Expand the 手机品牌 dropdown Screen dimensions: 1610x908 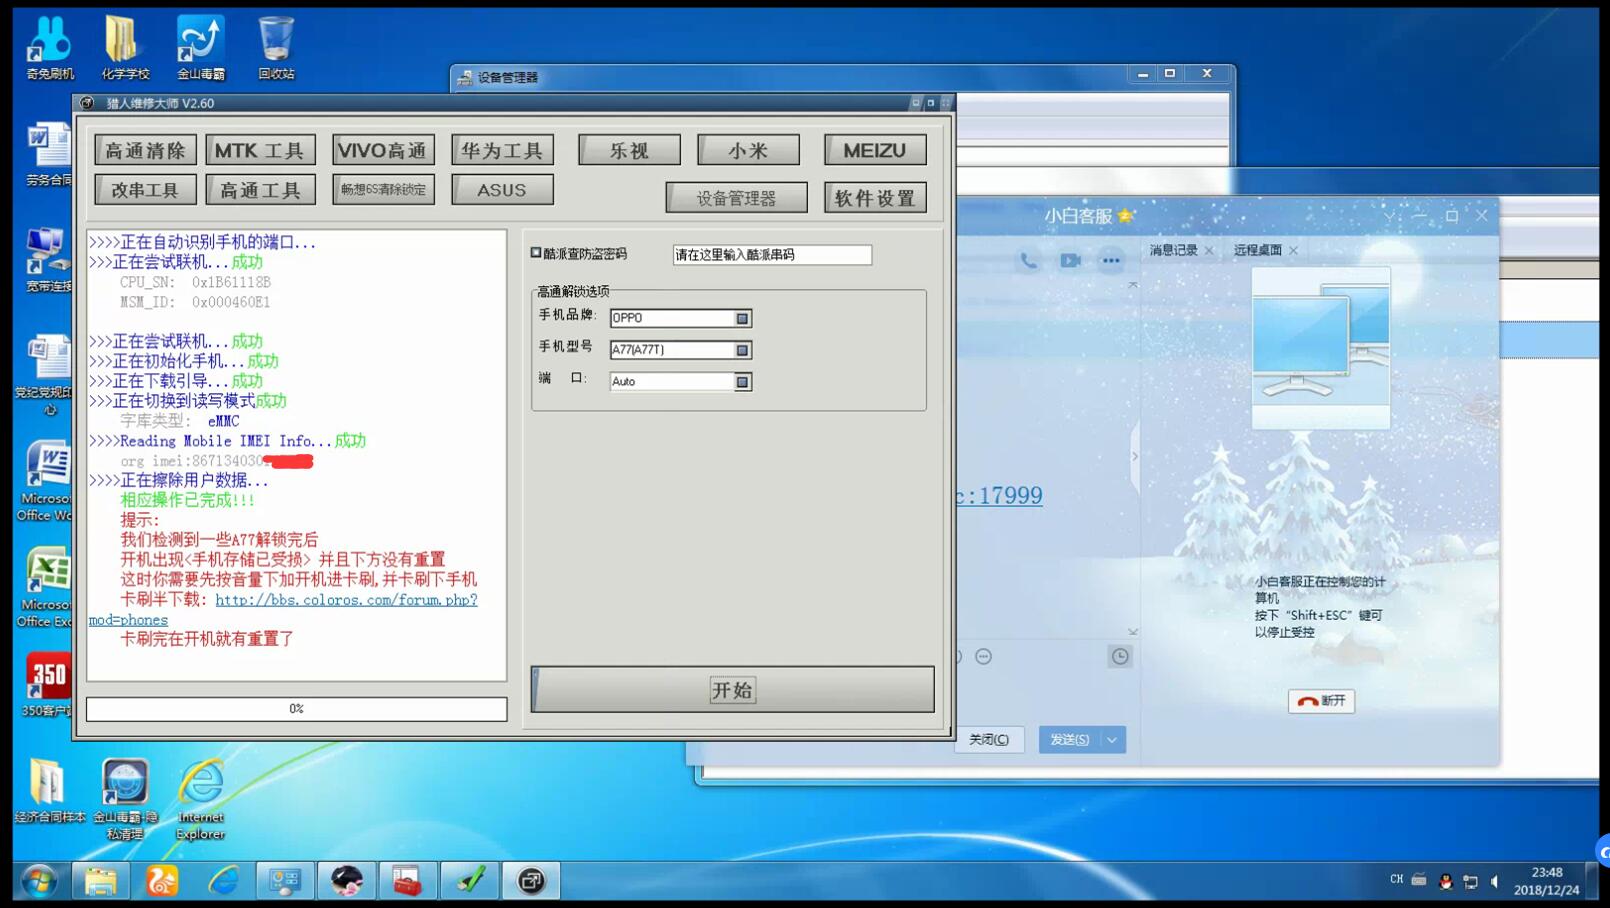pyautogui.click(x=742, y=318)
